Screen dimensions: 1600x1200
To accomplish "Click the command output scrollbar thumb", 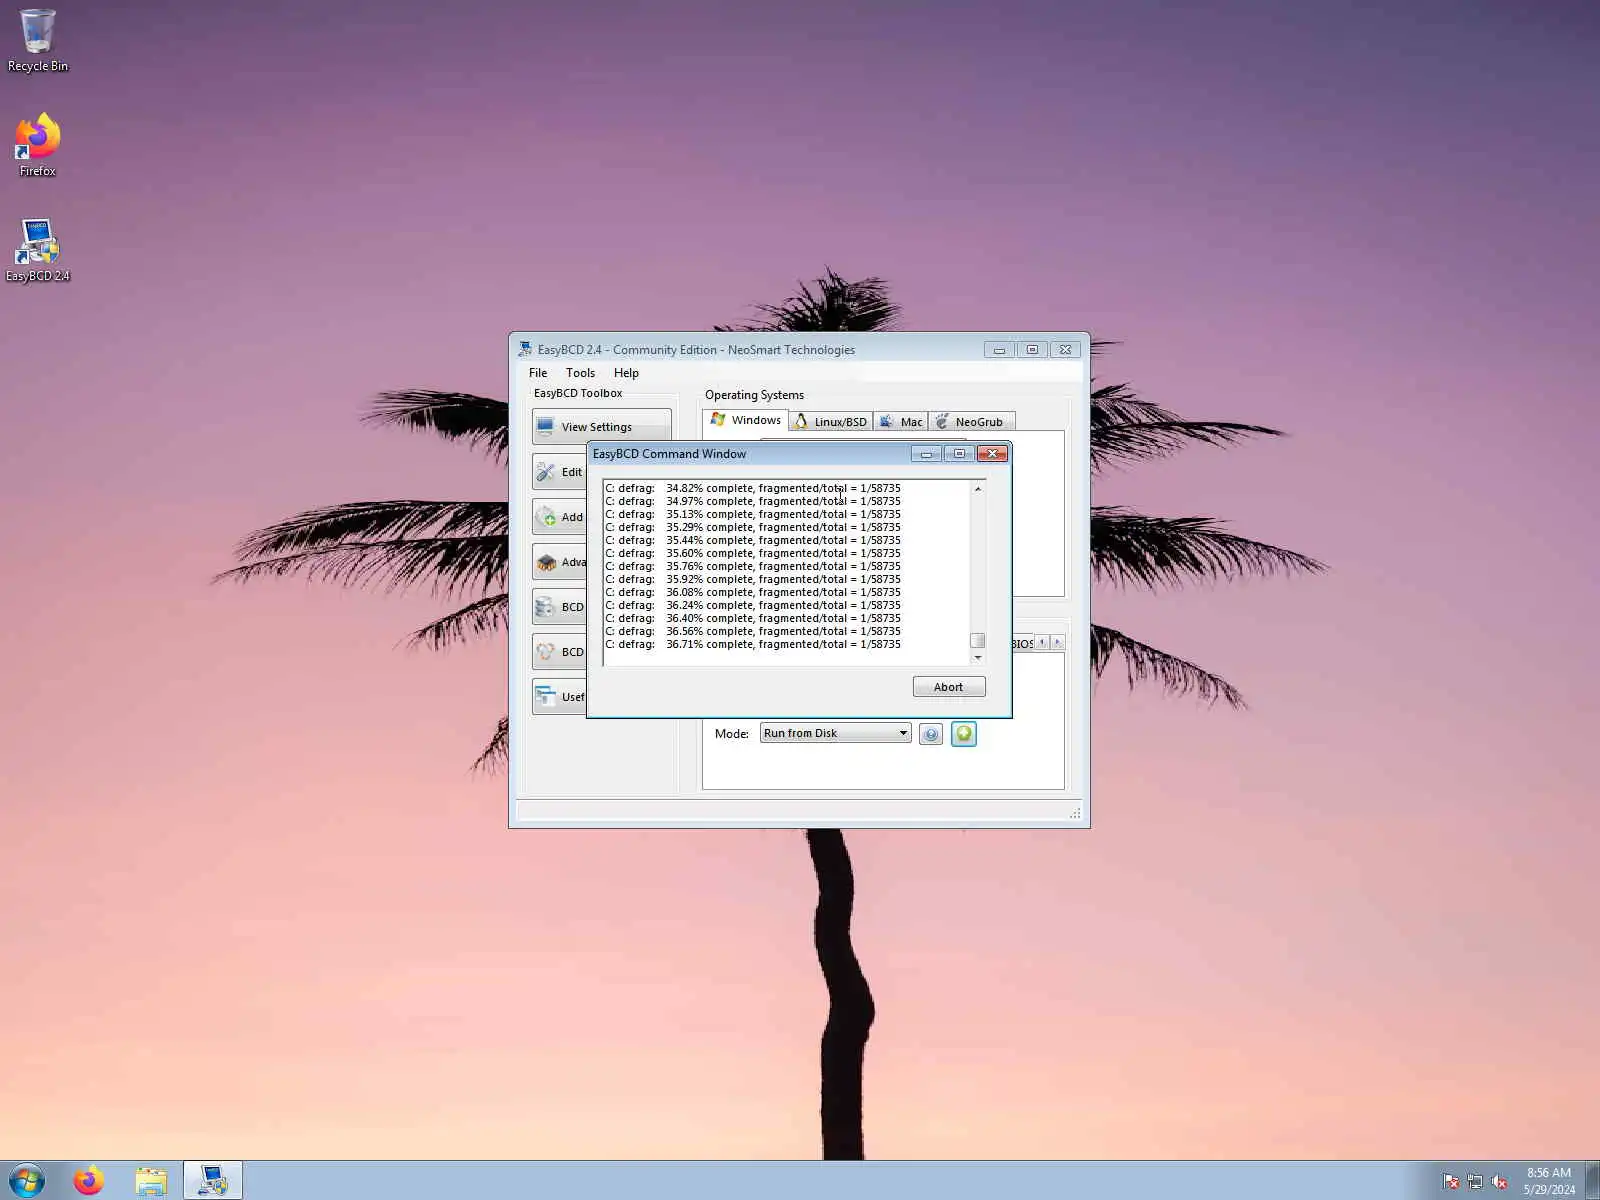I will tap(978, 641).
